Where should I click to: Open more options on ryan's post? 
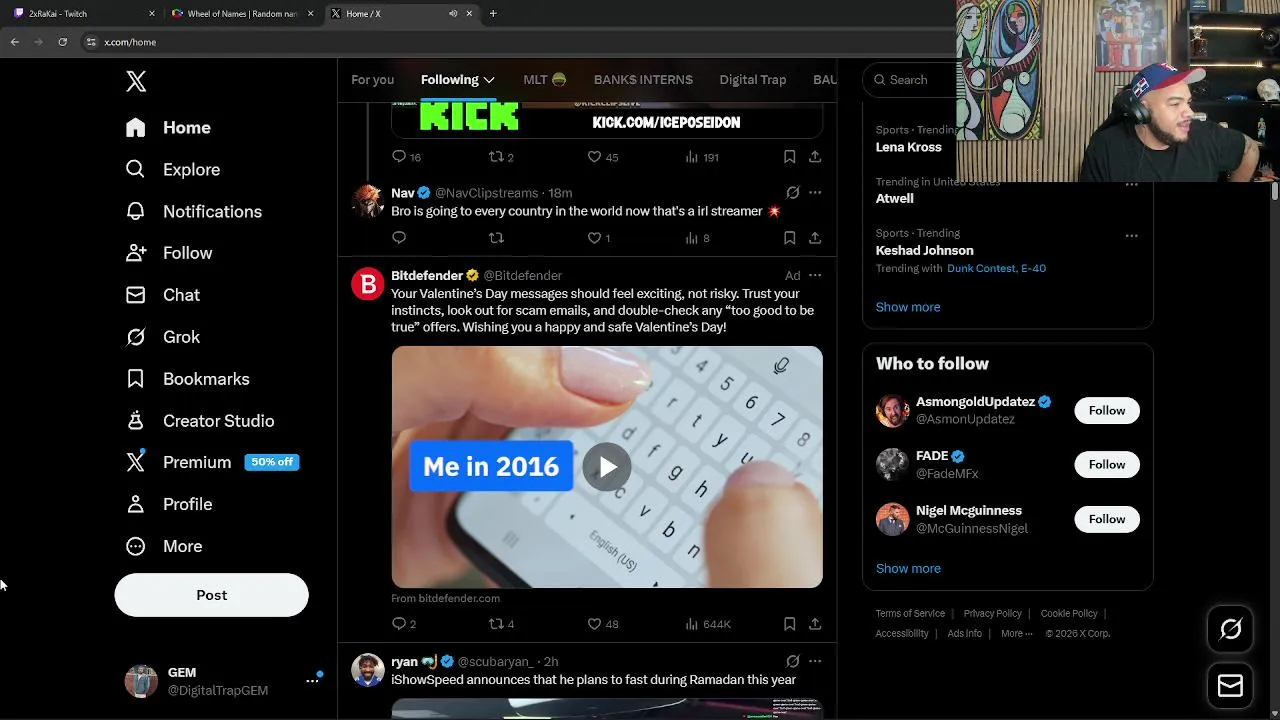tap(815, 662)
